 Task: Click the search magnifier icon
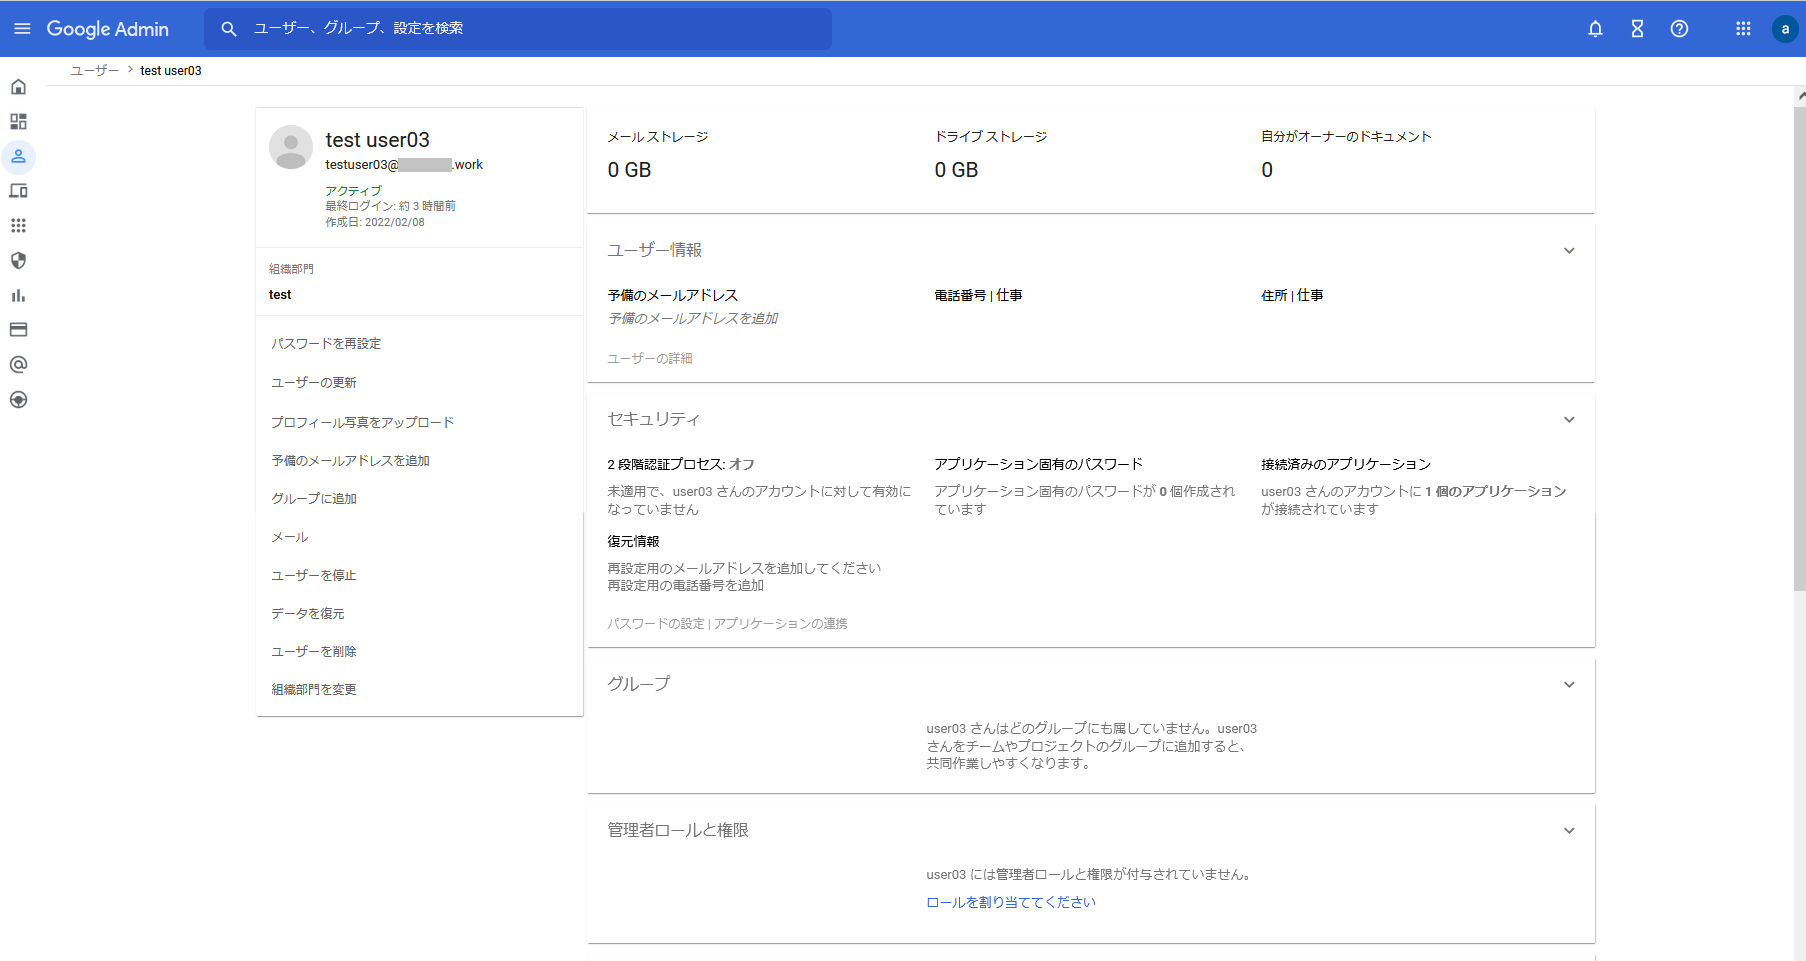pyautogui.click(x=229, y=29)
